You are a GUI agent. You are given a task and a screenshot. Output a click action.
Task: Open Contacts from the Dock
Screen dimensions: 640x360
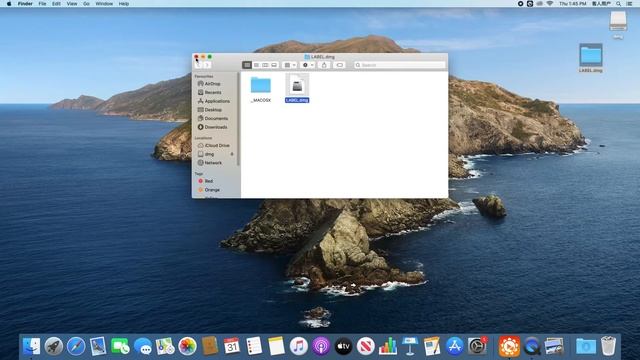point(209,347)
